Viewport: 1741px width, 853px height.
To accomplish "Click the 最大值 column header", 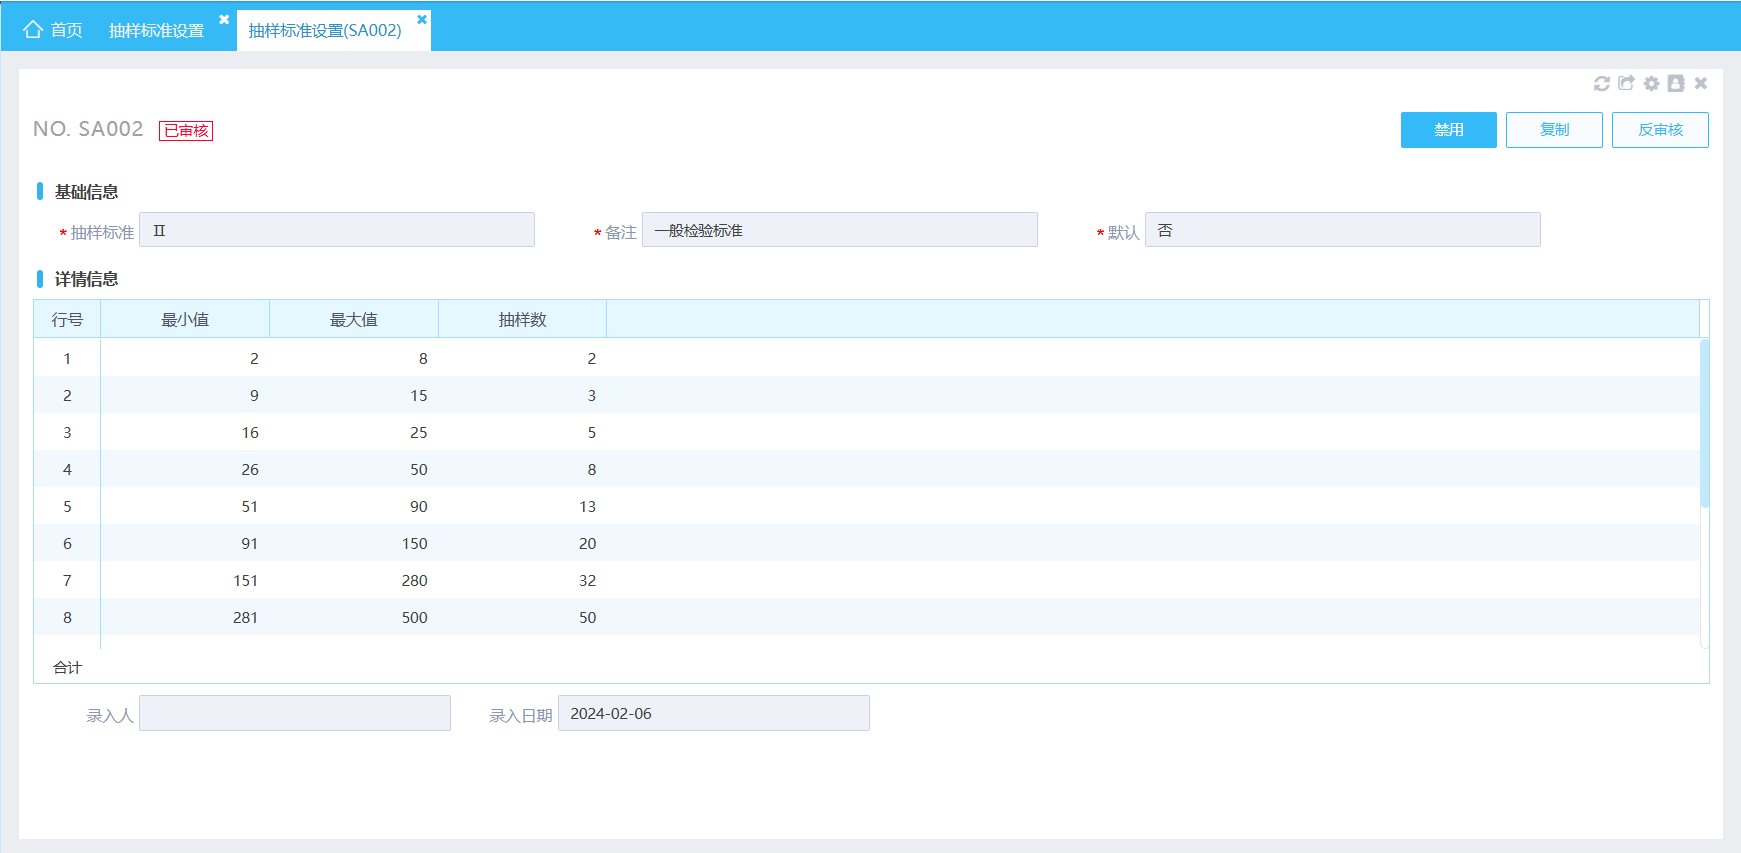I will tap(354, 319).
